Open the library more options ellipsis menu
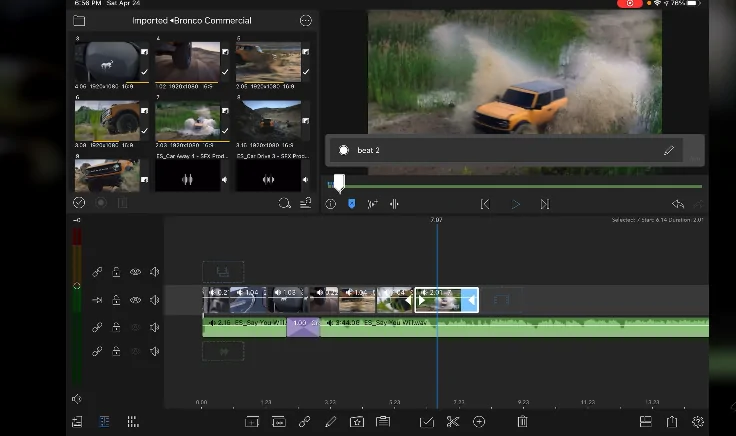 [x=305, y=21]
